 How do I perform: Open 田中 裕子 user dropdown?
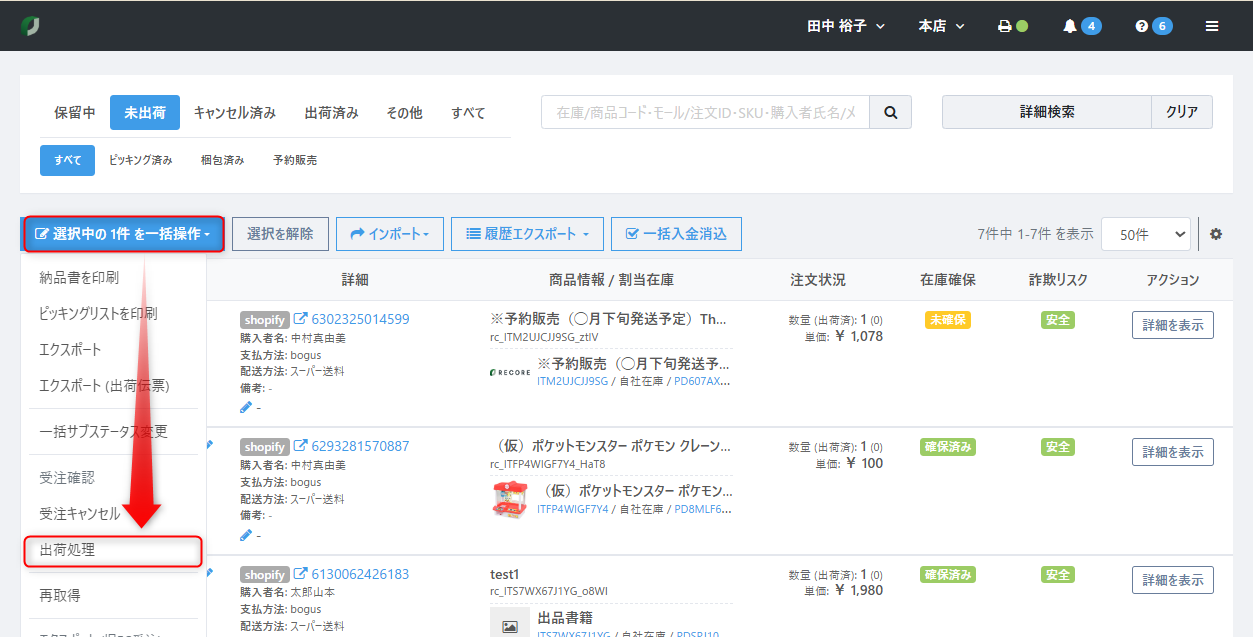(x=846, y=26)
